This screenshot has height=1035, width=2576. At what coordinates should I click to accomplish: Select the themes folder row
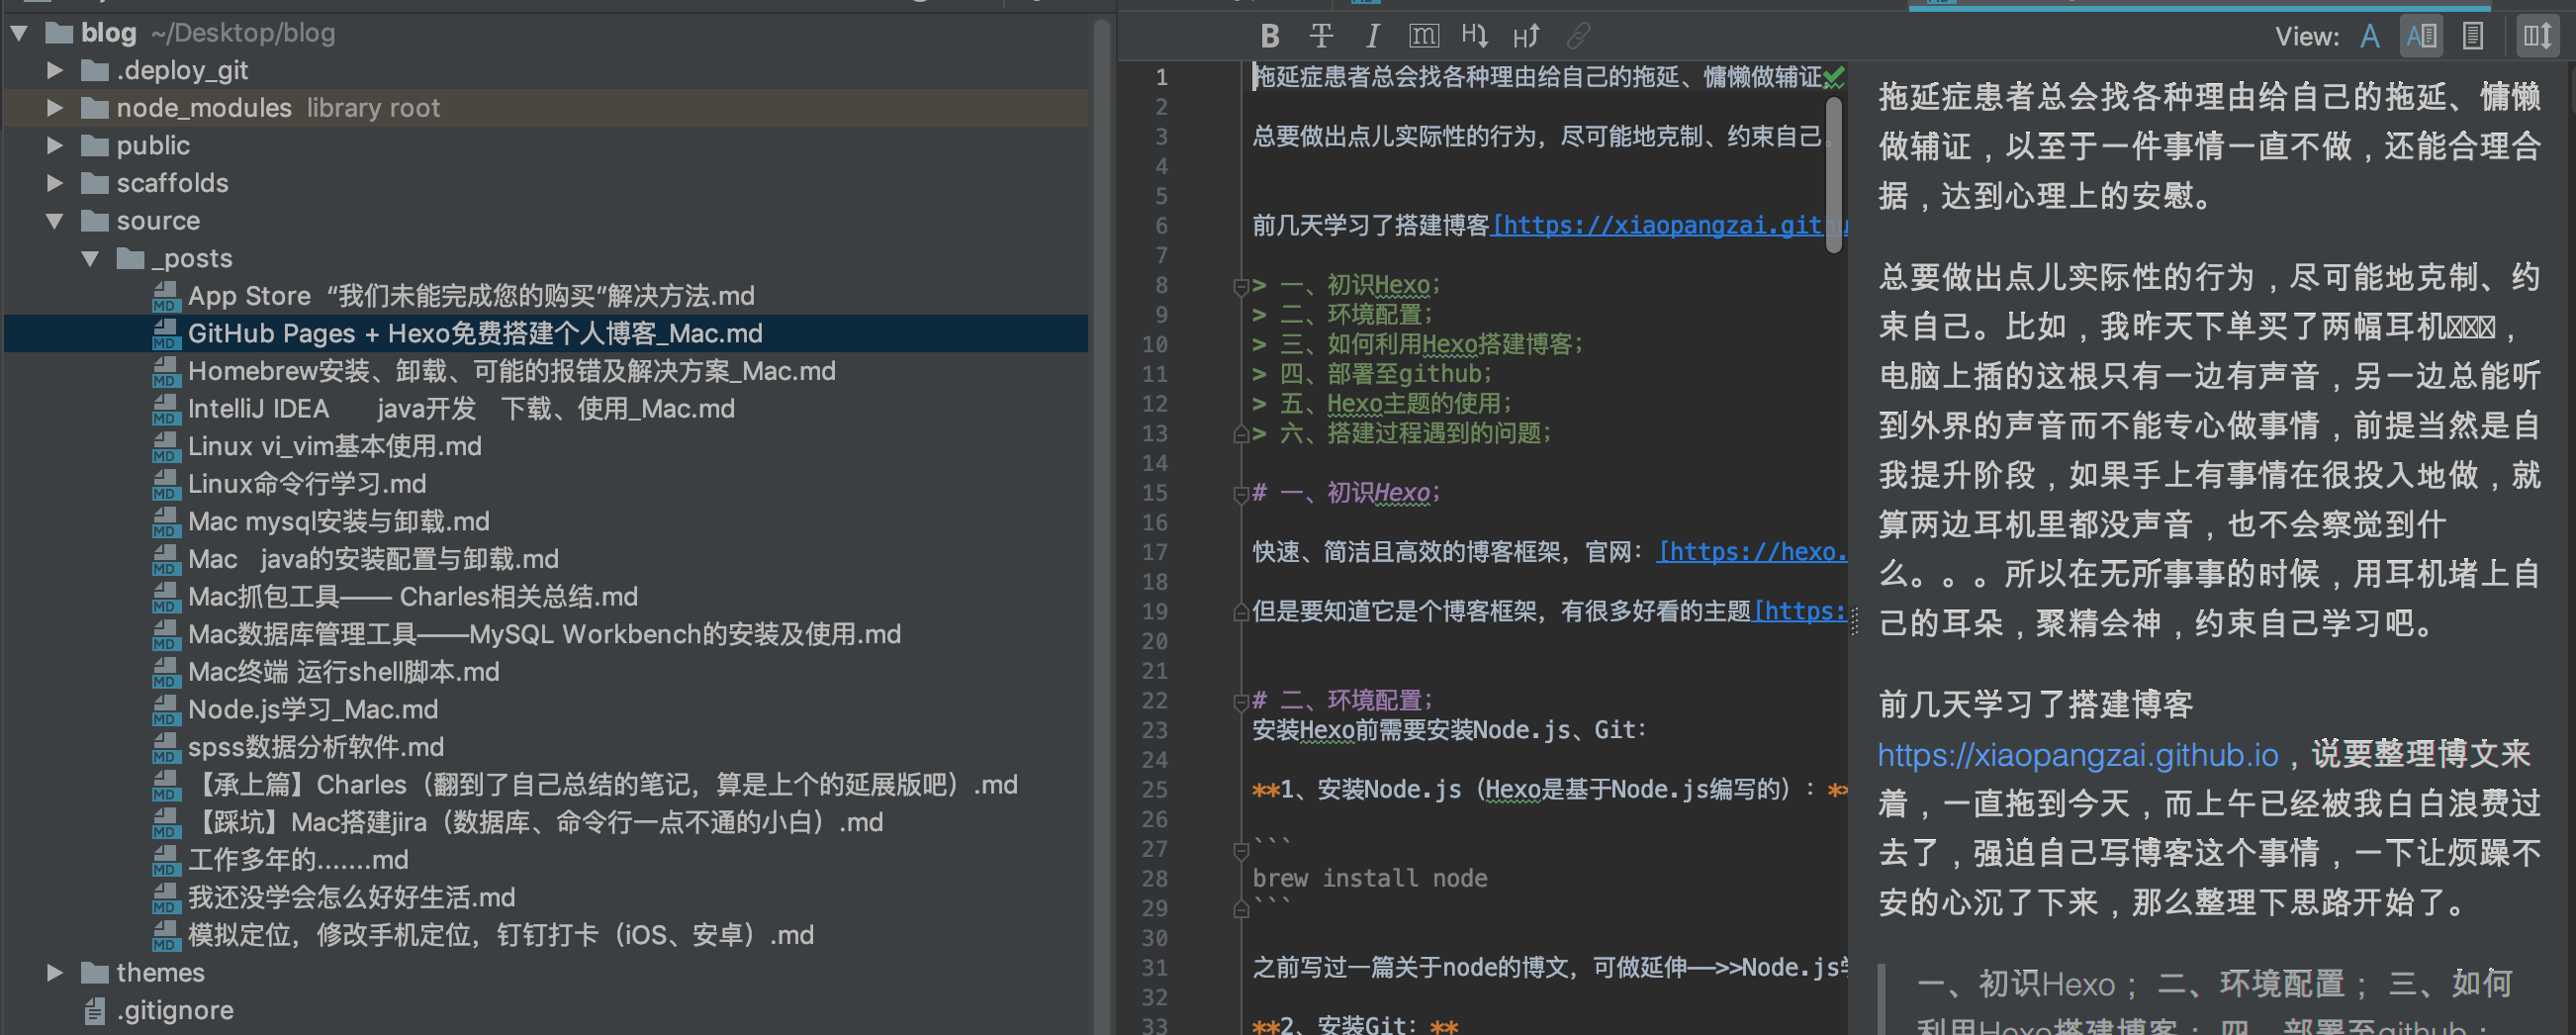[x=546, y=973]
